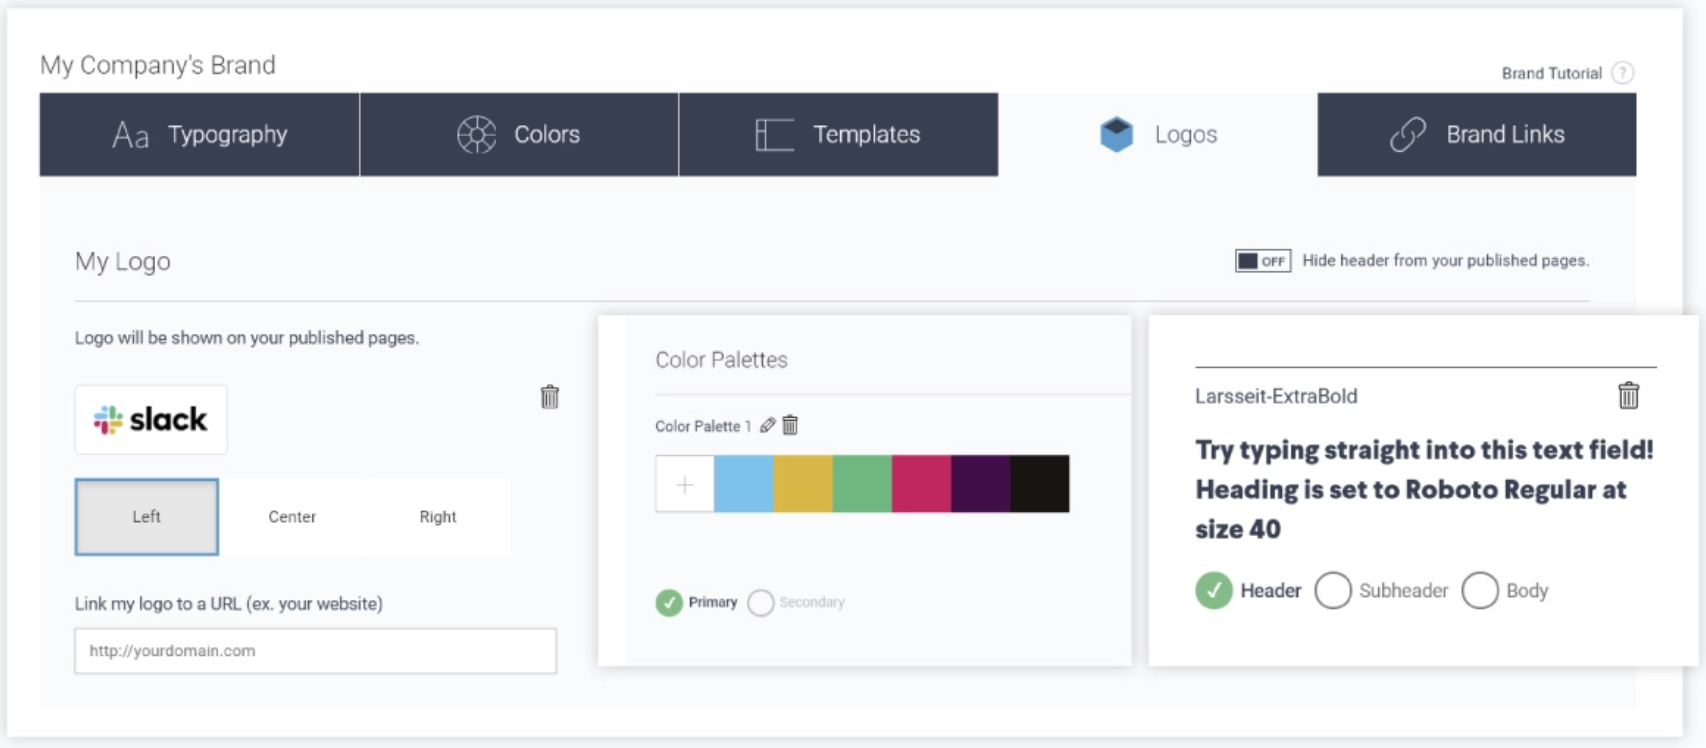Add a new color with the plus swatch
Viewport: 1706px width, 748px height.
tap(685, 485)
